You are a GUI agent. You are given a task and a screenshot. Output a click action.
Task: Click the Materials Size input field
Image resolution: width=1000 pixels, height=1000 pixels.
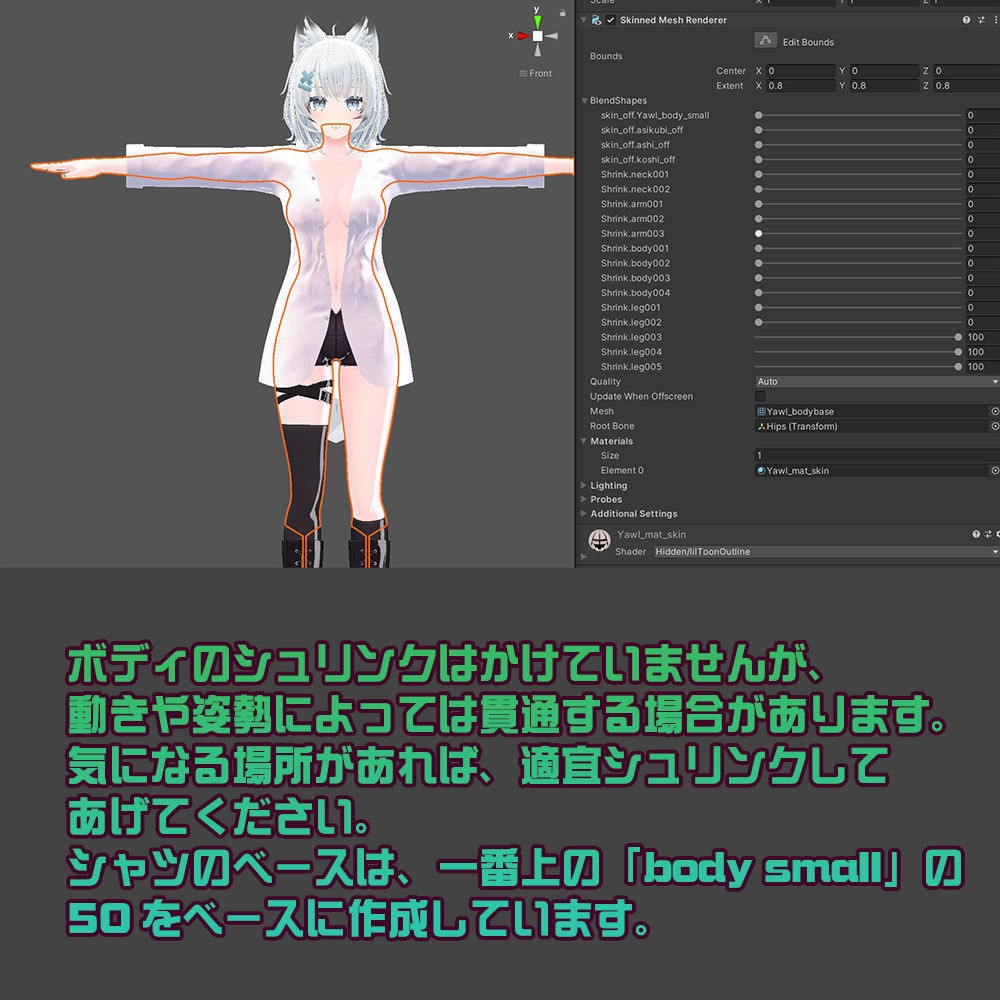(877, 455)
